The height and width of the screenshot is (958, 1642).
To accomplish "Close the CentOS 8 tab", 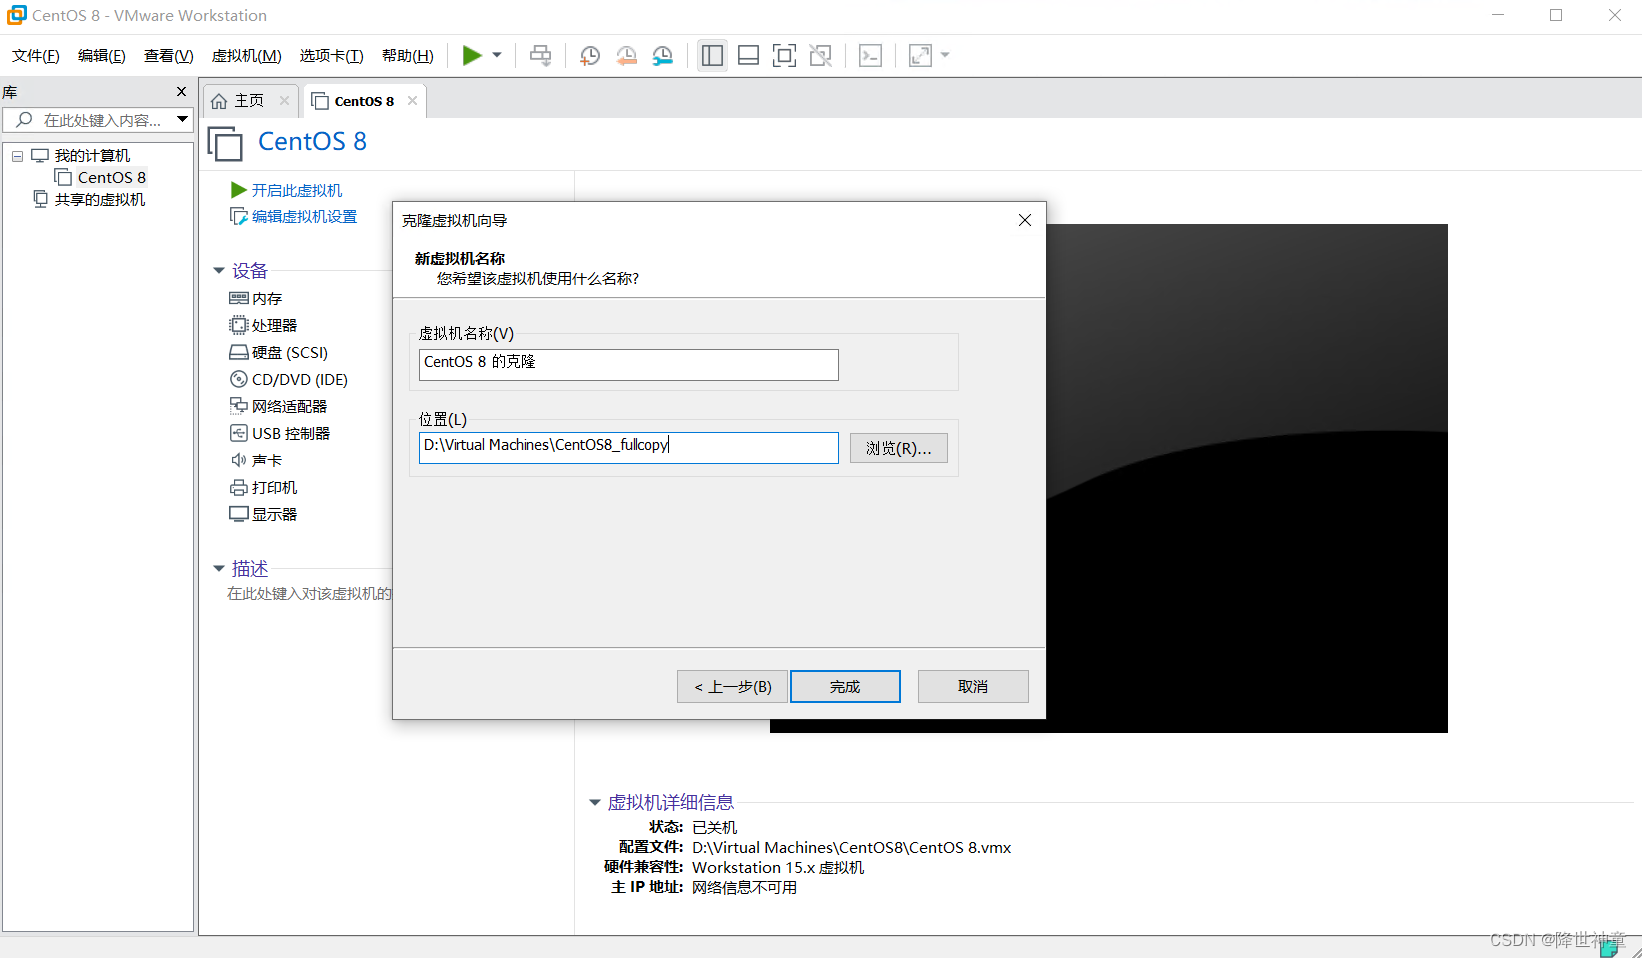I will click(x=412, y=101).
